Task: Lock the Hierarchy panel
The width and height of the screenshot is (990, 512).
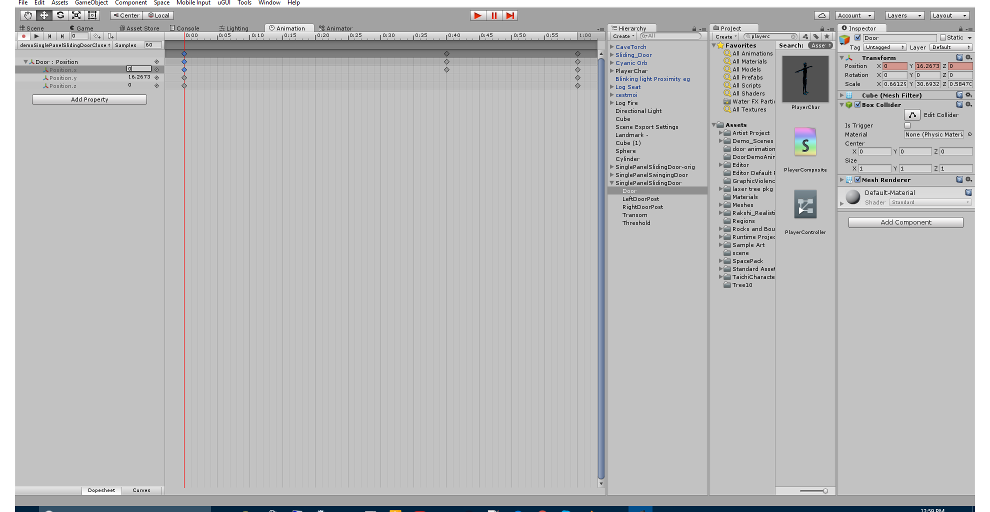Action: coord(694,28)
